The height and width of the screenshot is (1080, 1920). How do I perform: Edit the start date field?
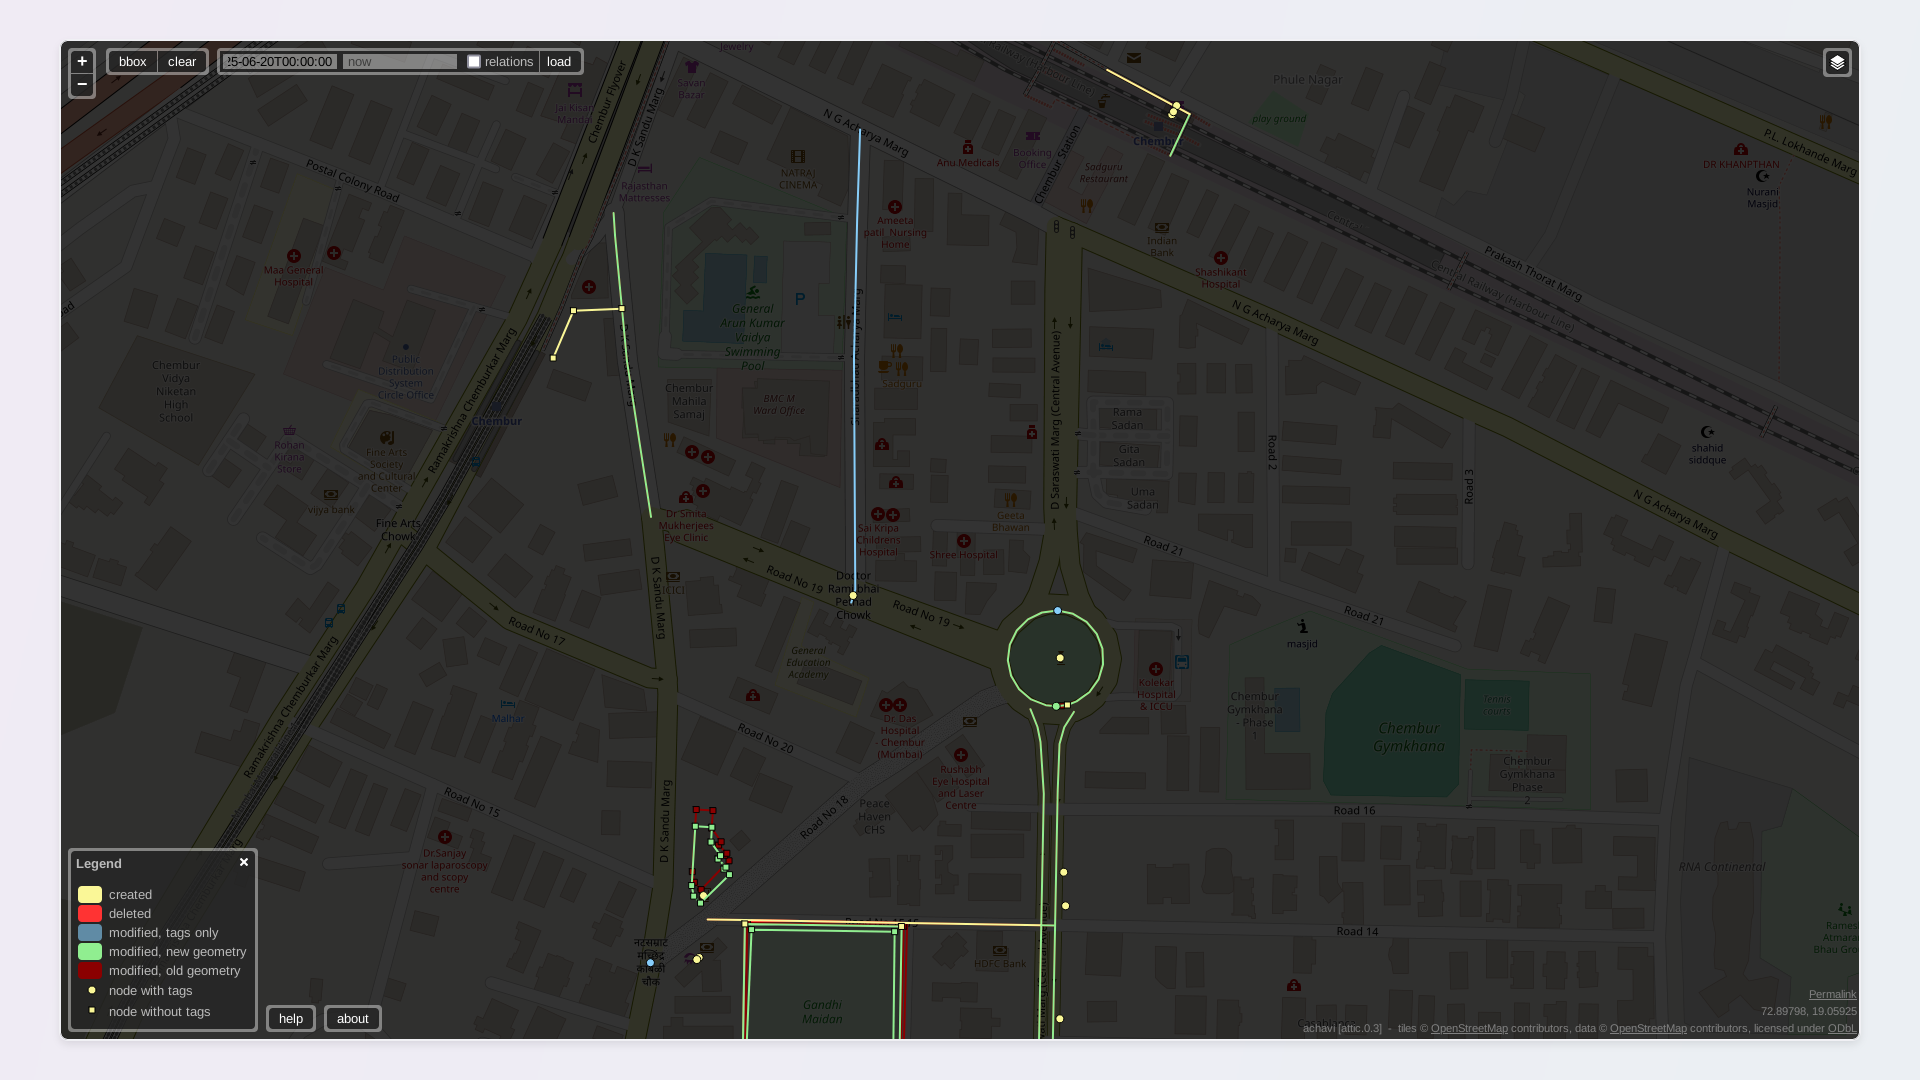(280, 62)
